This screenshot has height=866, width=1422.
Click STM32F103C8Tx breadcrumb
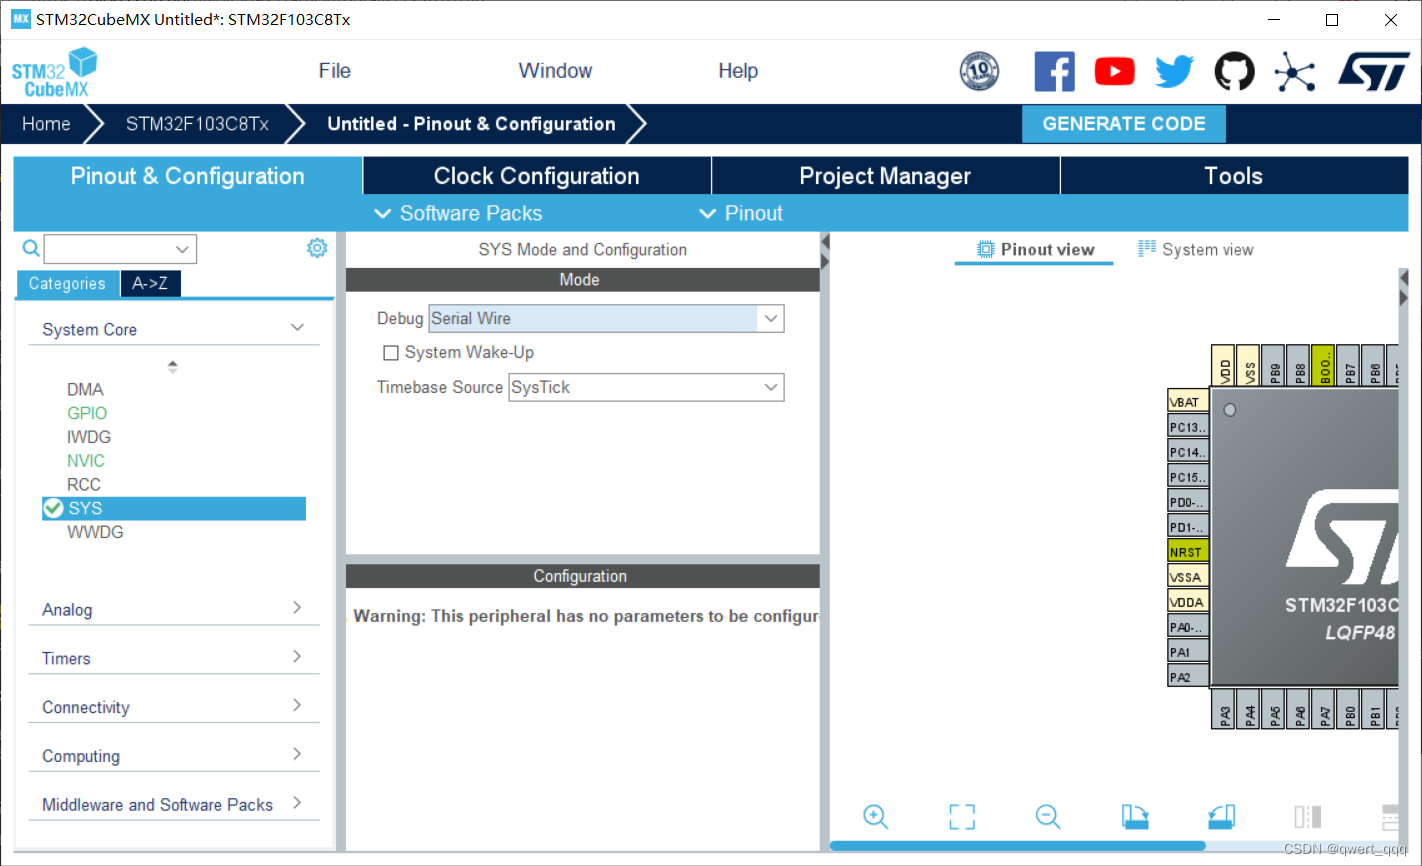197,124
